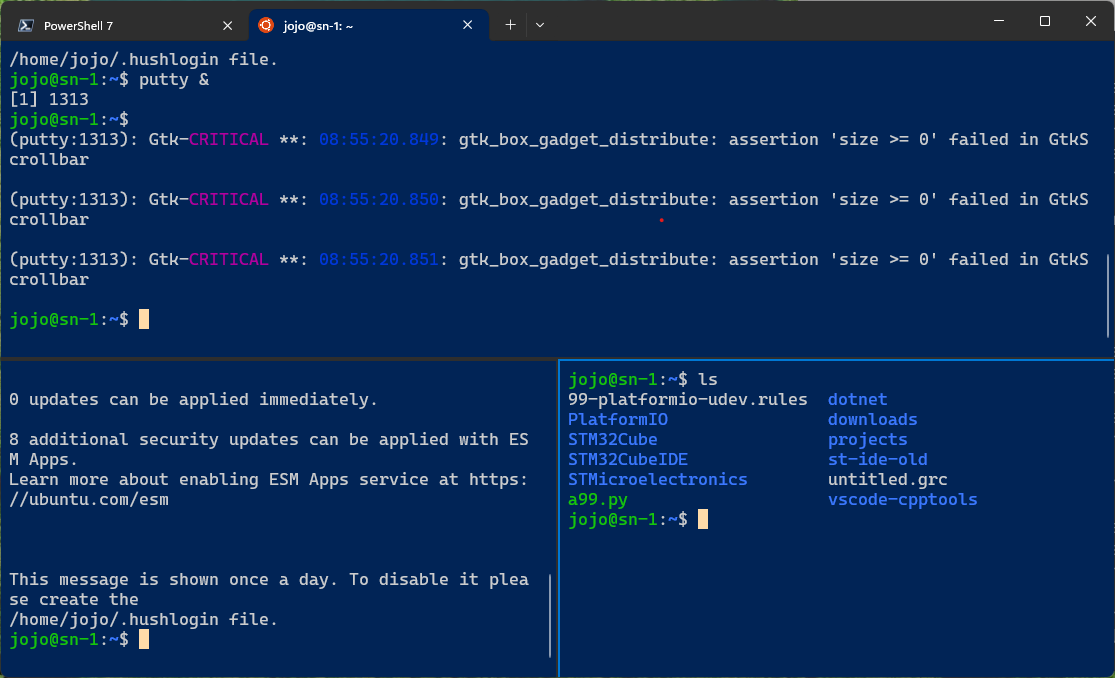
Task: Click the top pane's vertical scrollbar
Action: click(x=1108, y=295)
